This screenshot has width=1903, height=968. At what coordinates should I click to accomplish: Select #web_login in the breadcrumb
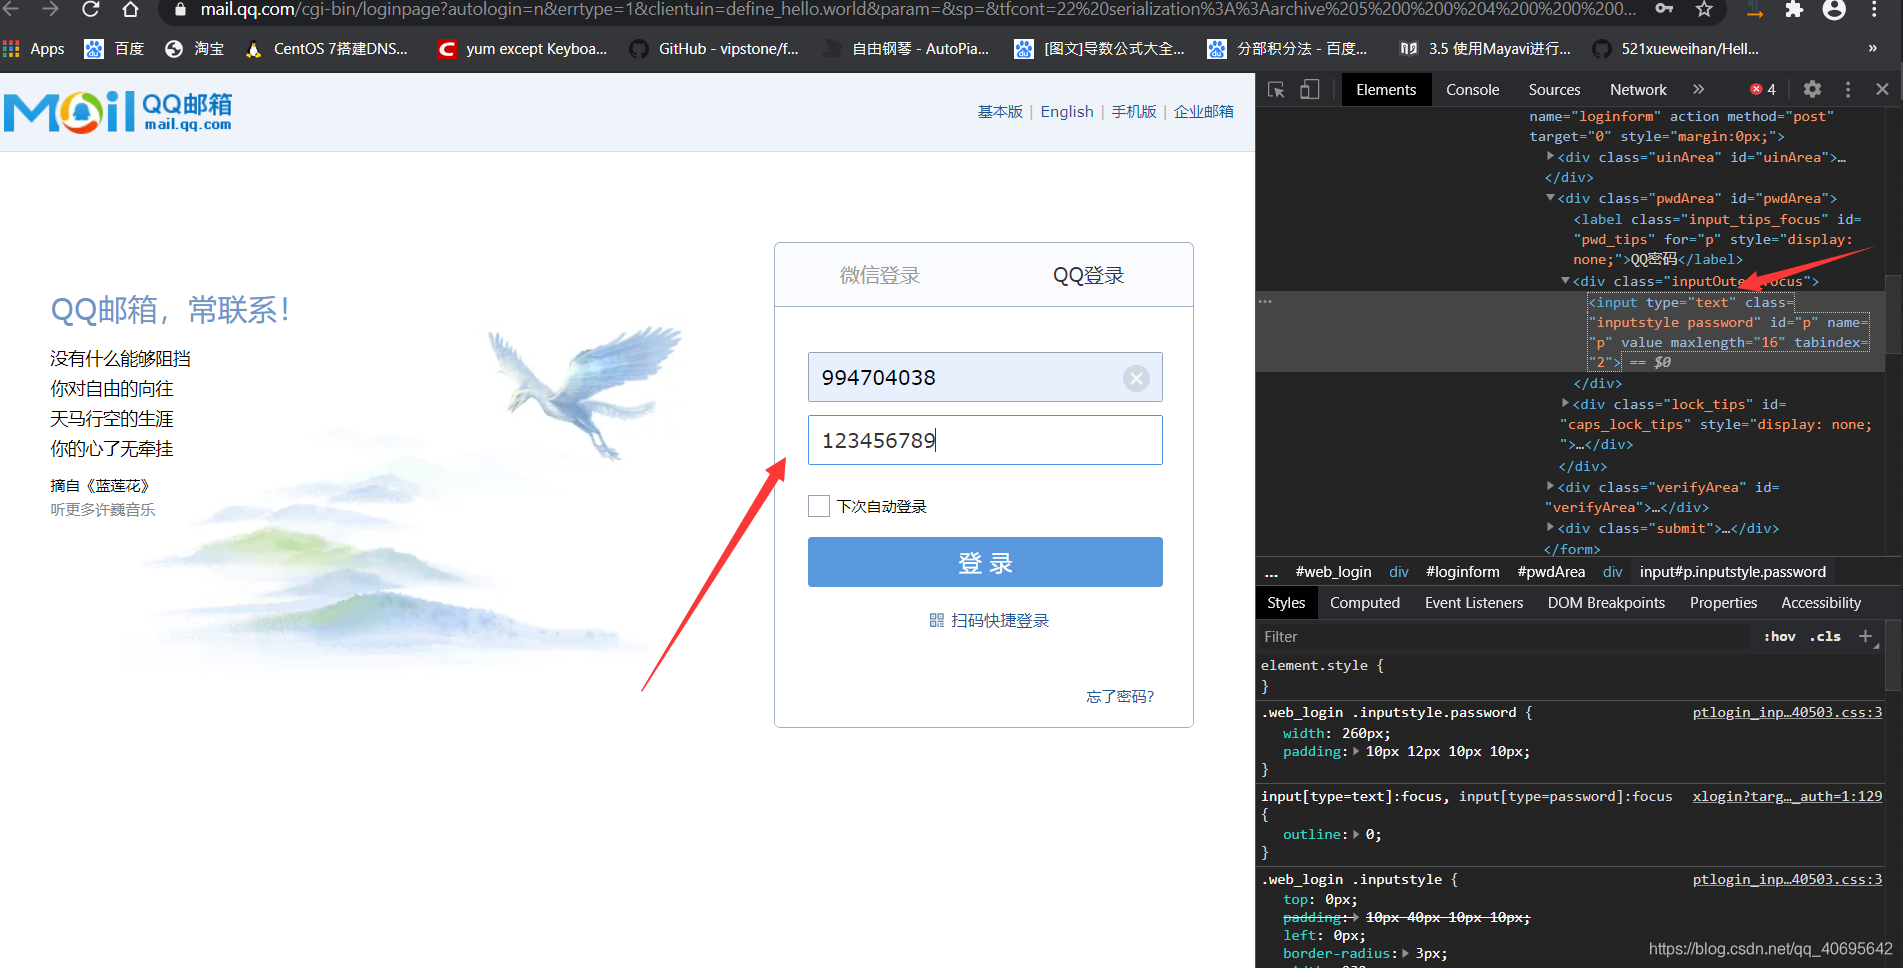click(x=1333, y=572)
